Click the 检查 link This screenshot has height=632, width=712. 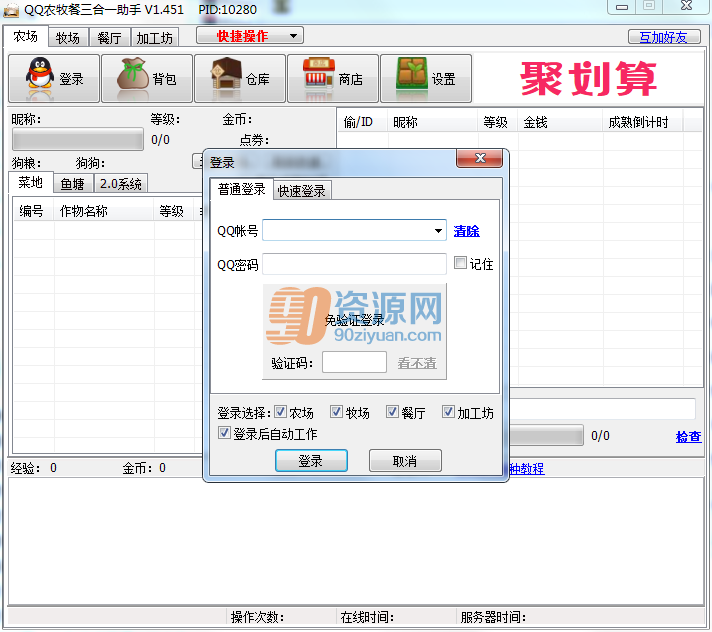click(688, 436)
